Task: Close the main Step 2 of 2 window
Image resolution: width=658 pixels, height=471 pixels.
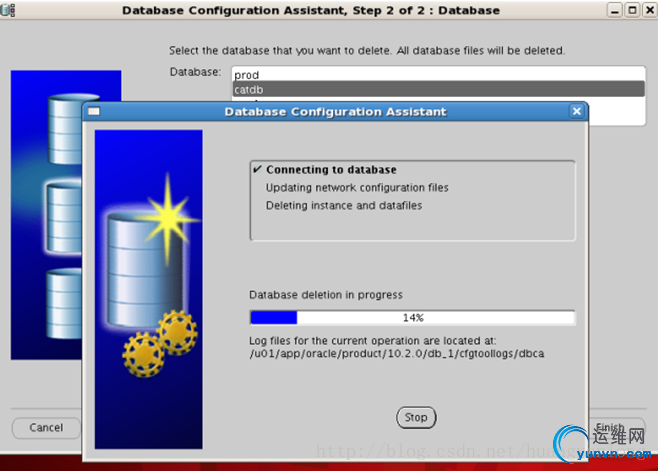Action: (650, 10)
